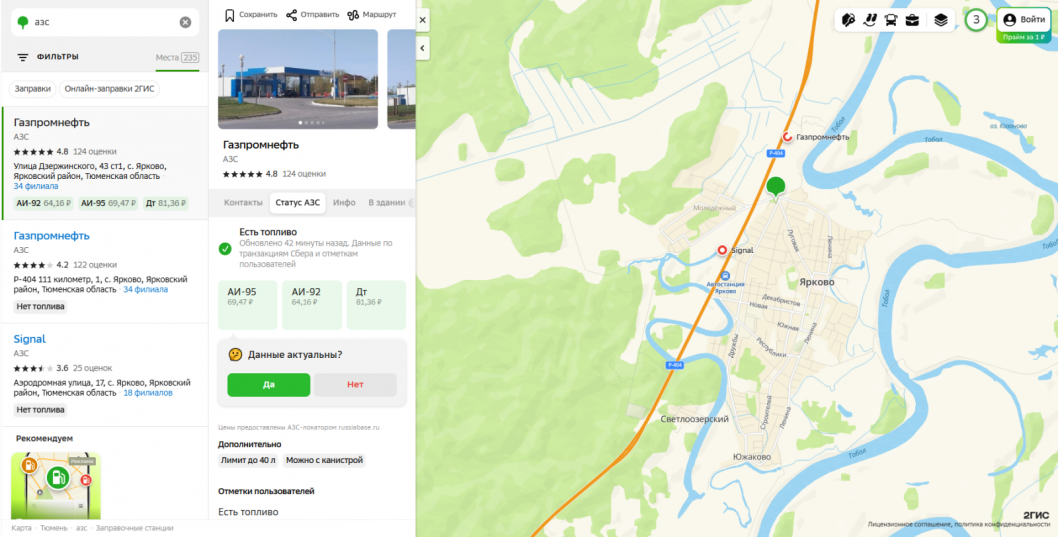Switch to the Статус АЗС tab
The width and height of the screenshot is (1058, 537).
298,202
